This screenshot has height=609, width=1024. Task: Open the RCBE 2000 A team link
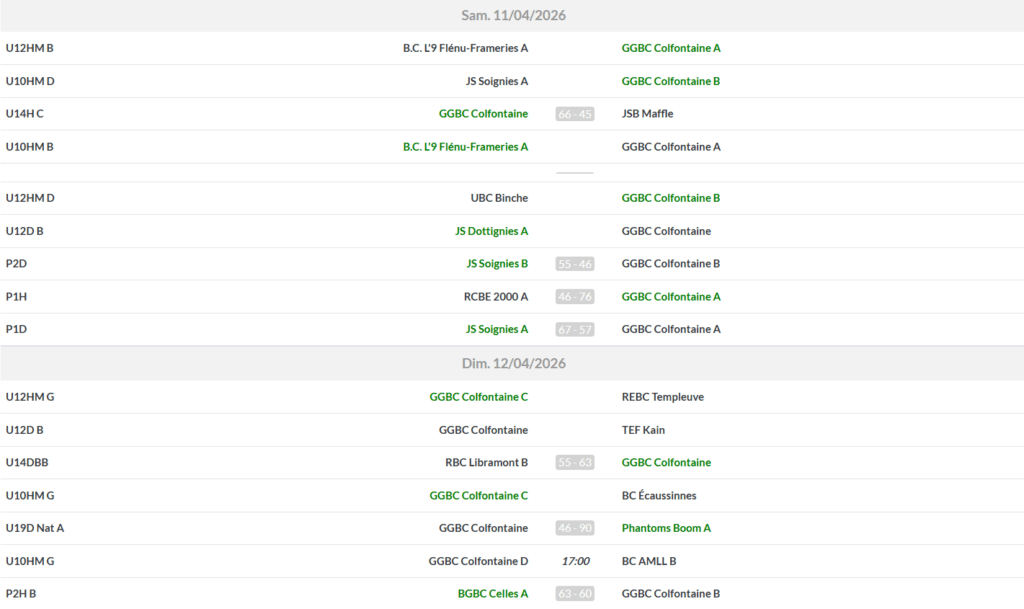click(495, 297)
